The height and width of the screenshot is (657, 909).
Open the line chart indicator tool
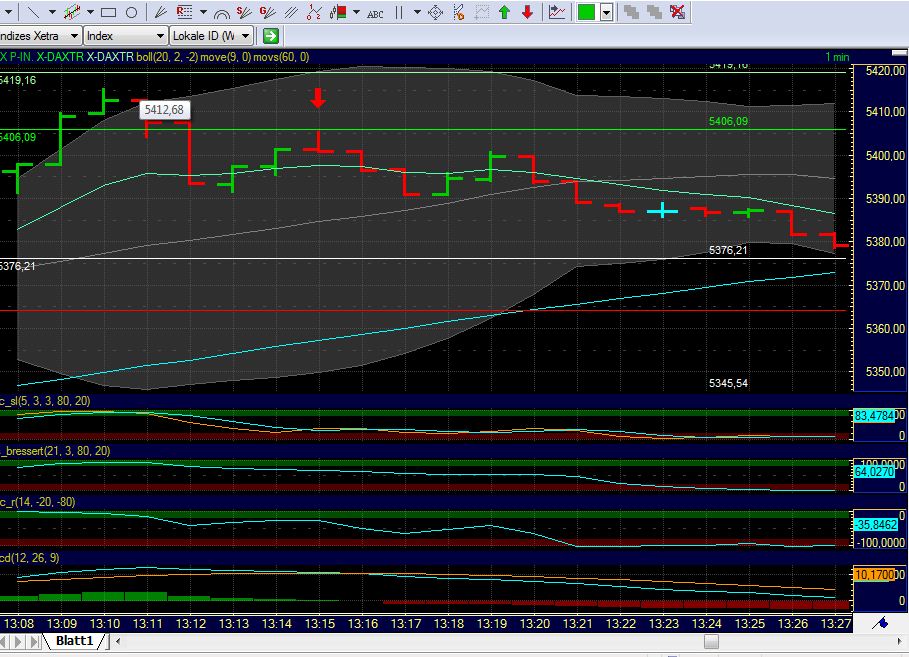(557, 12)
